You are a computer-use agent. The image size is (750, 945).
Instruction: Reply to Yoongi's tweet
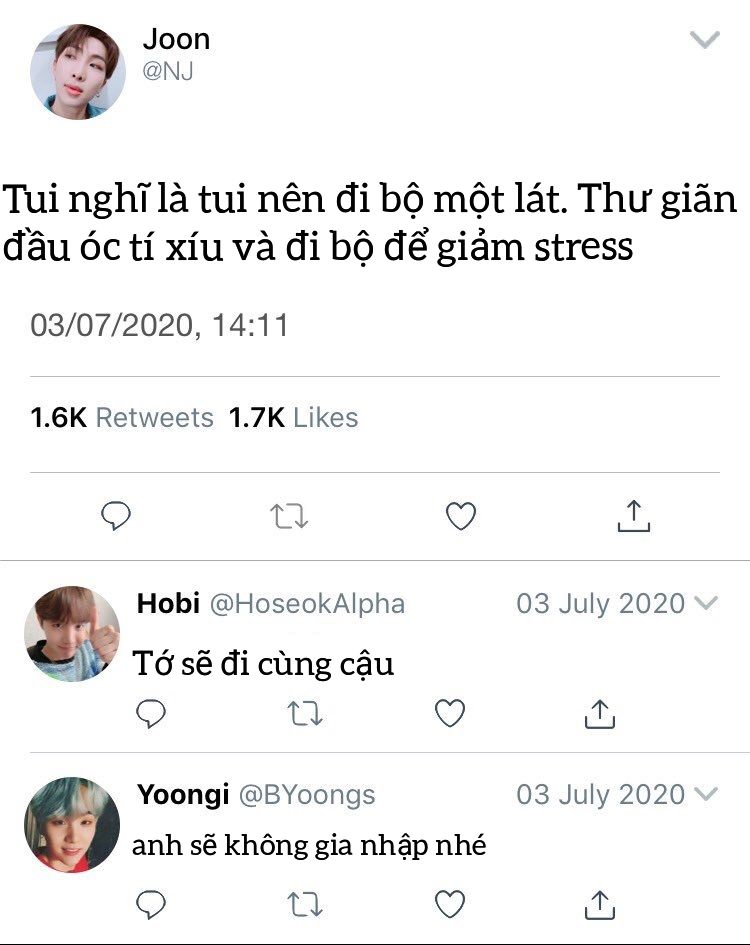coord(151,904)
